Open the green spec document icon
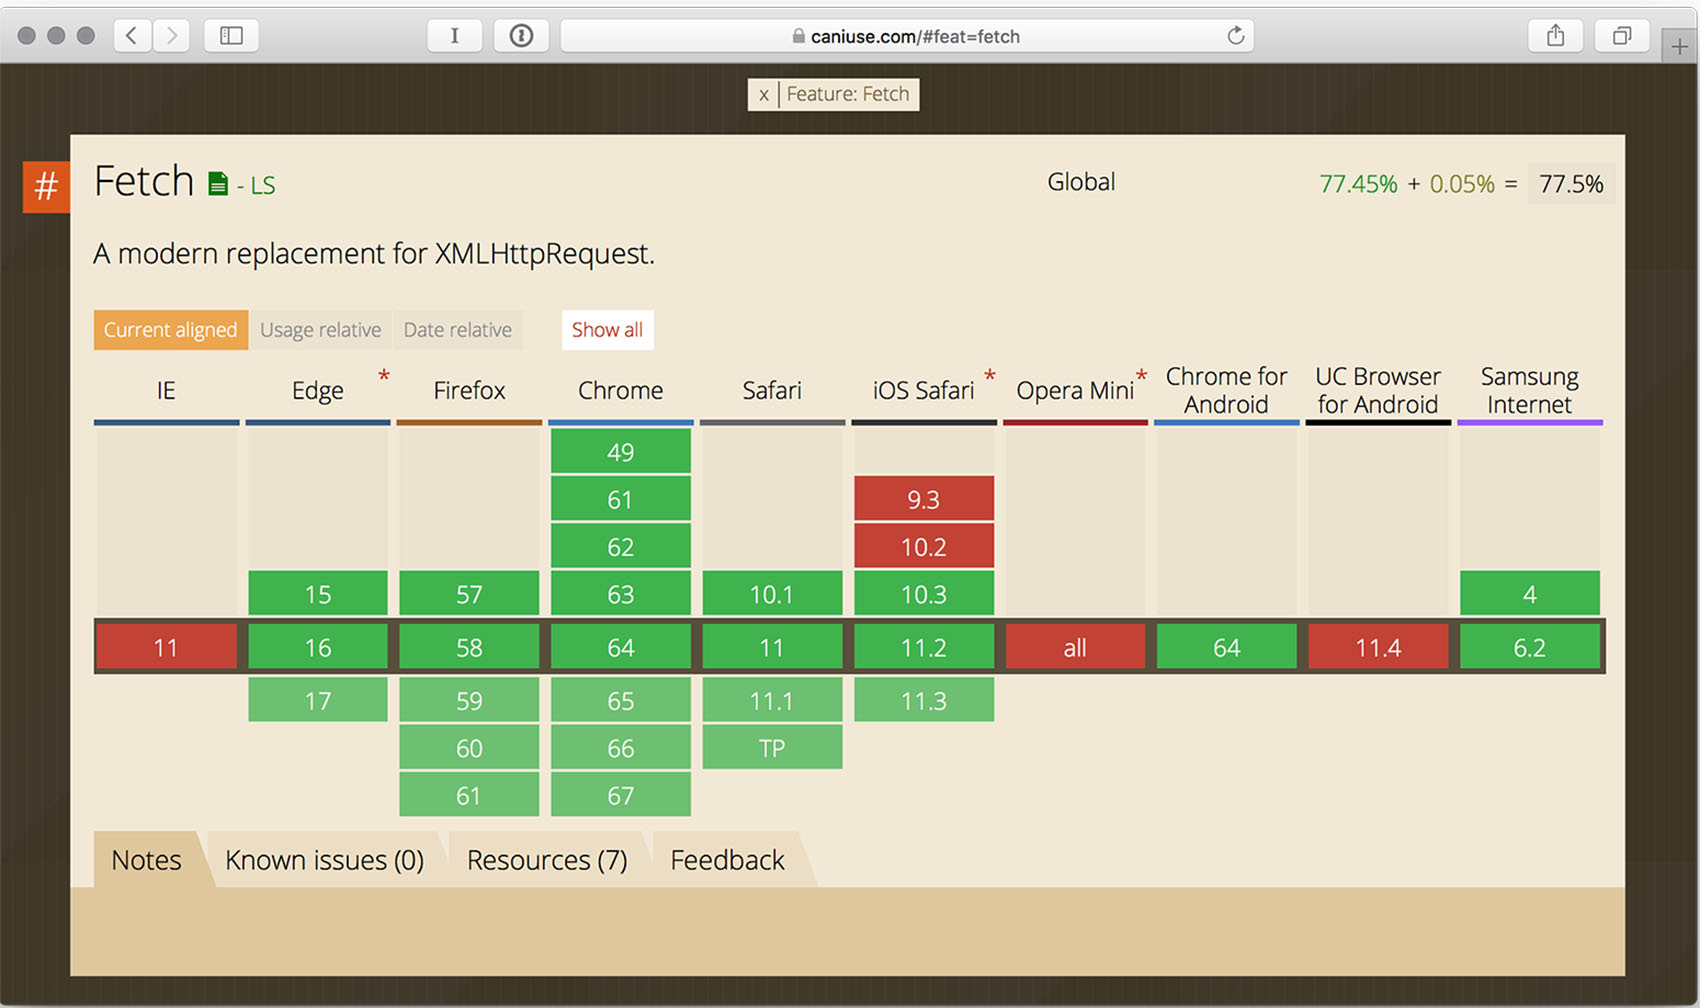 point(218,184)
